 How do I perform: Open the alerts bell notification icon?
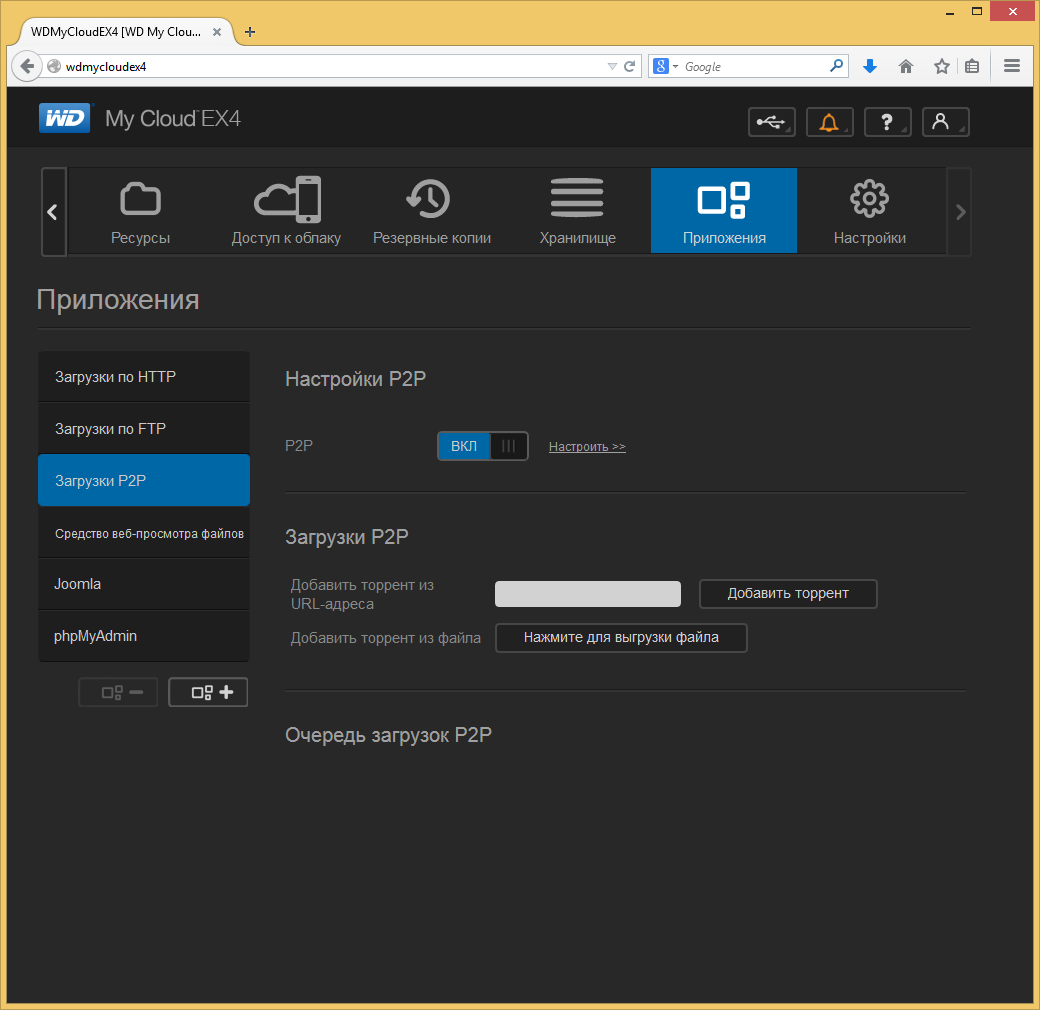tap(829, 122)
